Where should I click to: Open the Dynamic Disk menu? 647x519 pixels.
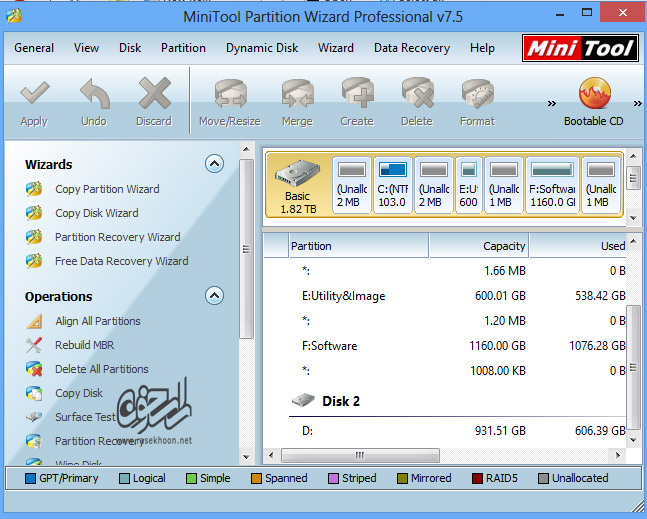[x=262, y=48]
